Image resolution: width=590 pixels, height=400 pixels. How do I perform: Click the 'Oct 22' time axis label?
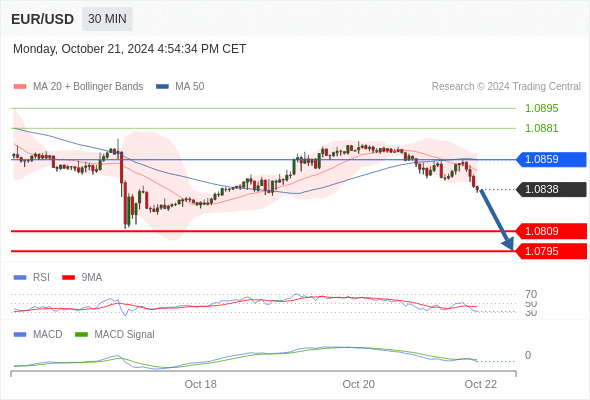pos(481,384)
